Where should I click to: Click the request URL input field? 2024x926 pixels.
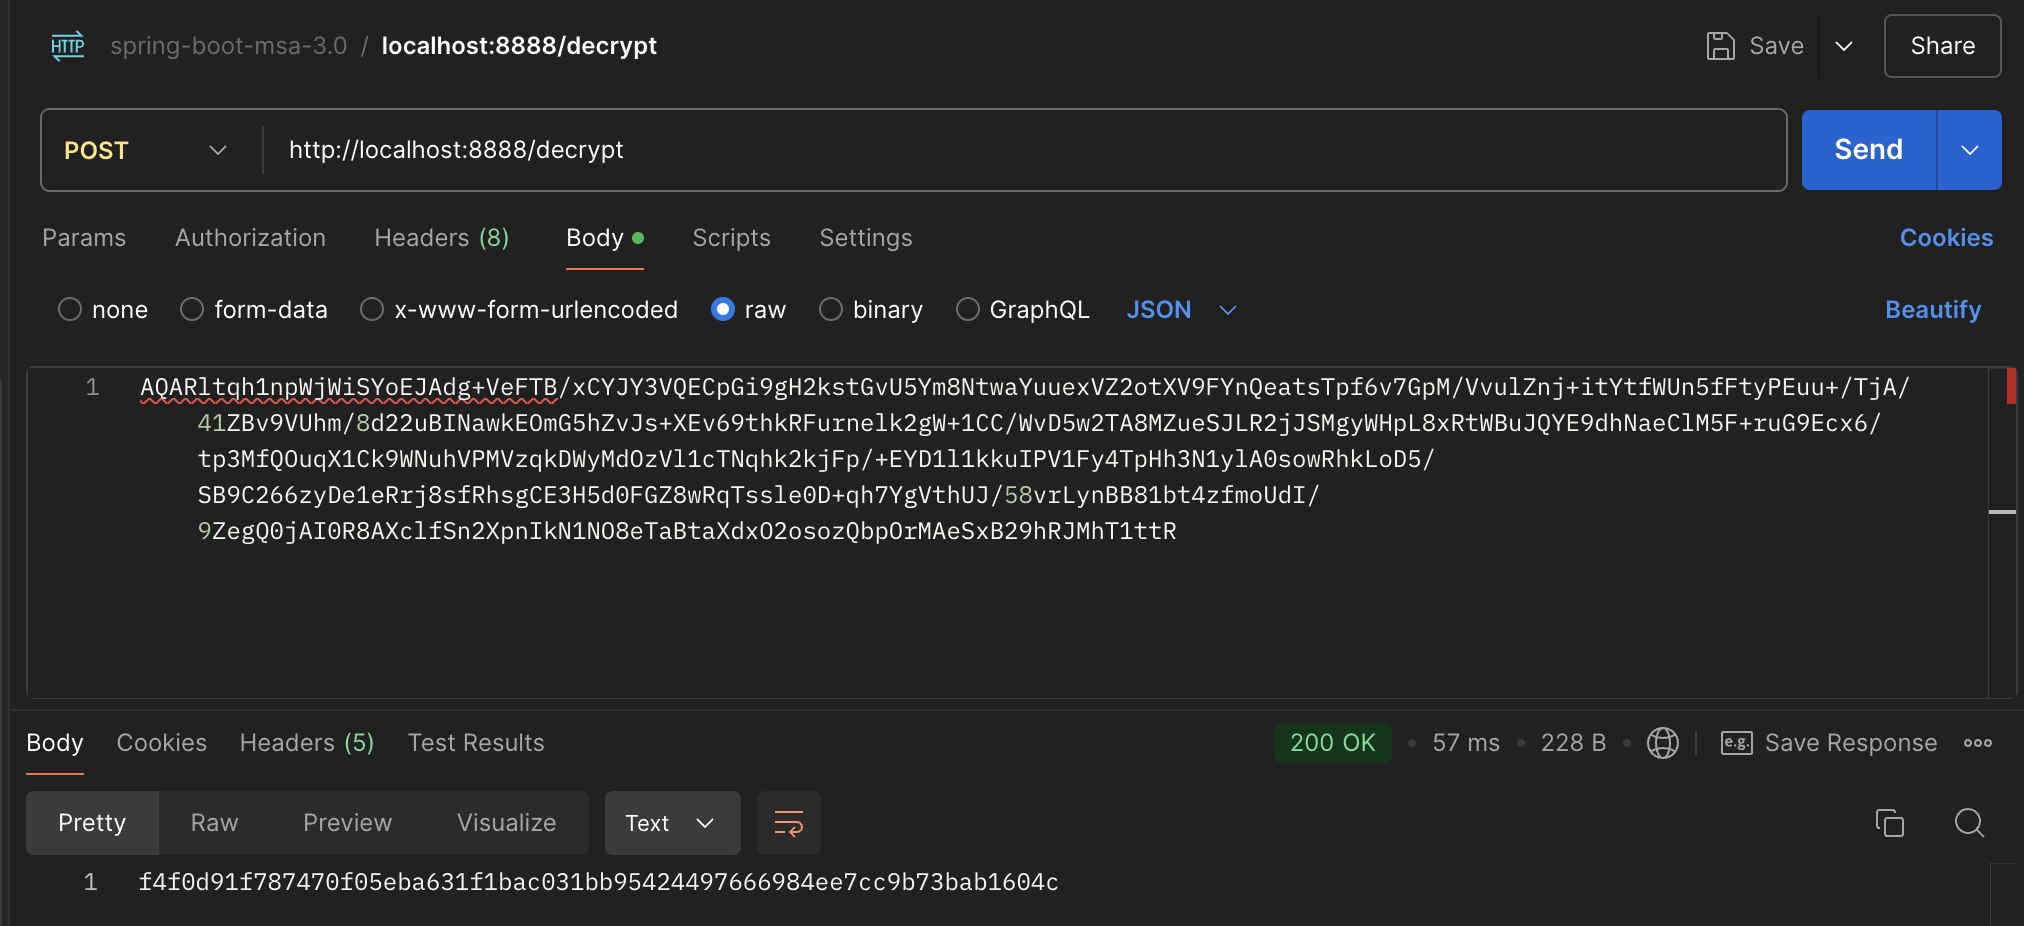pos(1024,150)
